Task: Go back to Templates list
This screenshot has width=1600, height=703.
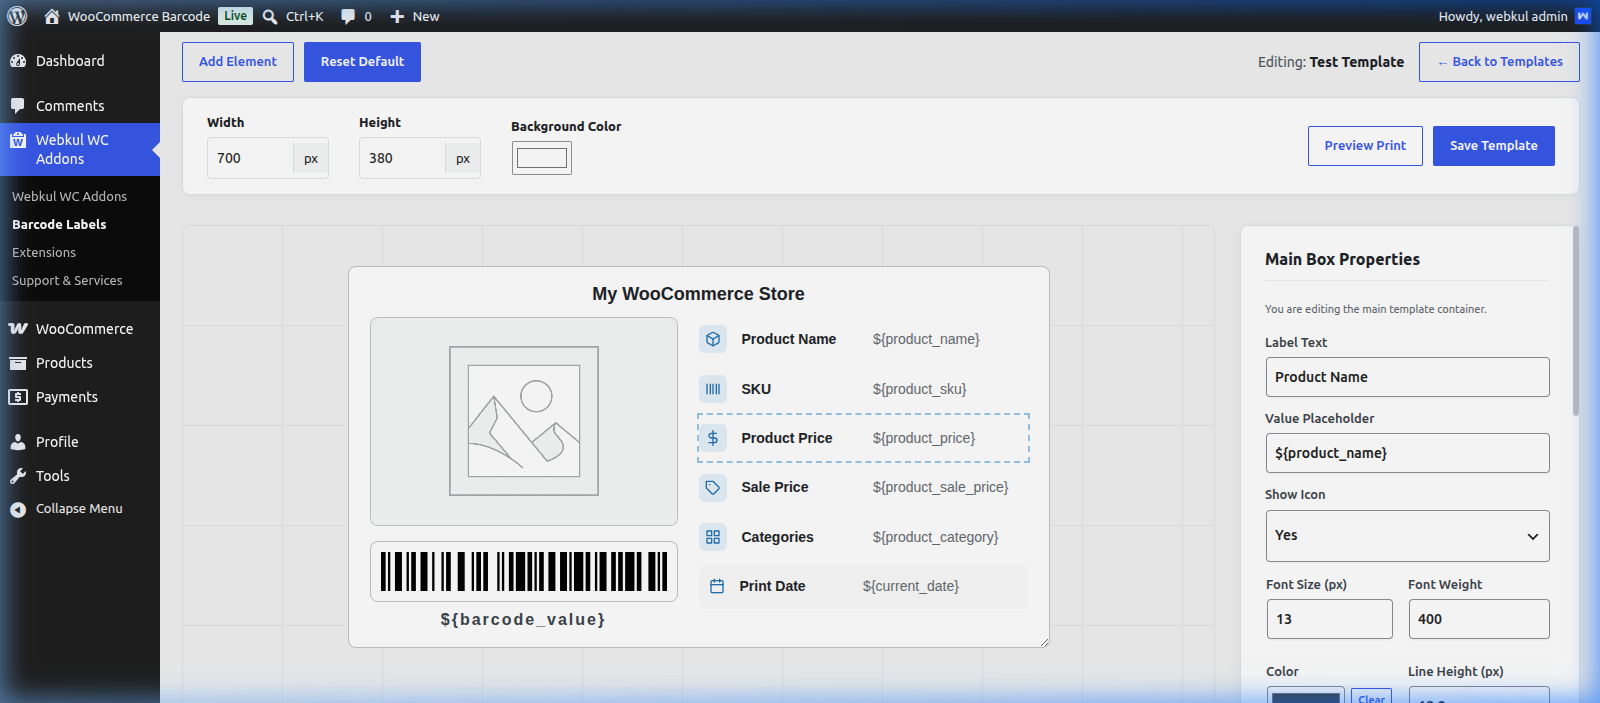Action: (1499, 62)
